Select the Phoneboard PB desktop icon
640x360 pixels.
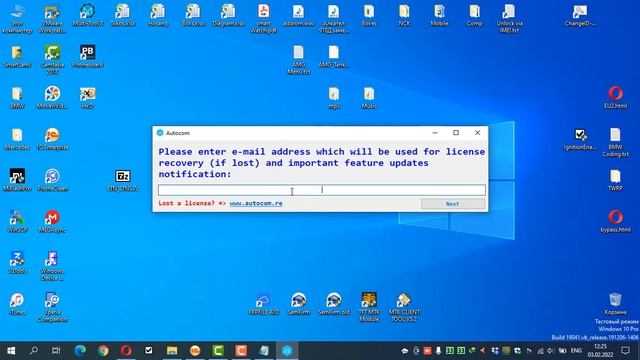tap(87, 56)
